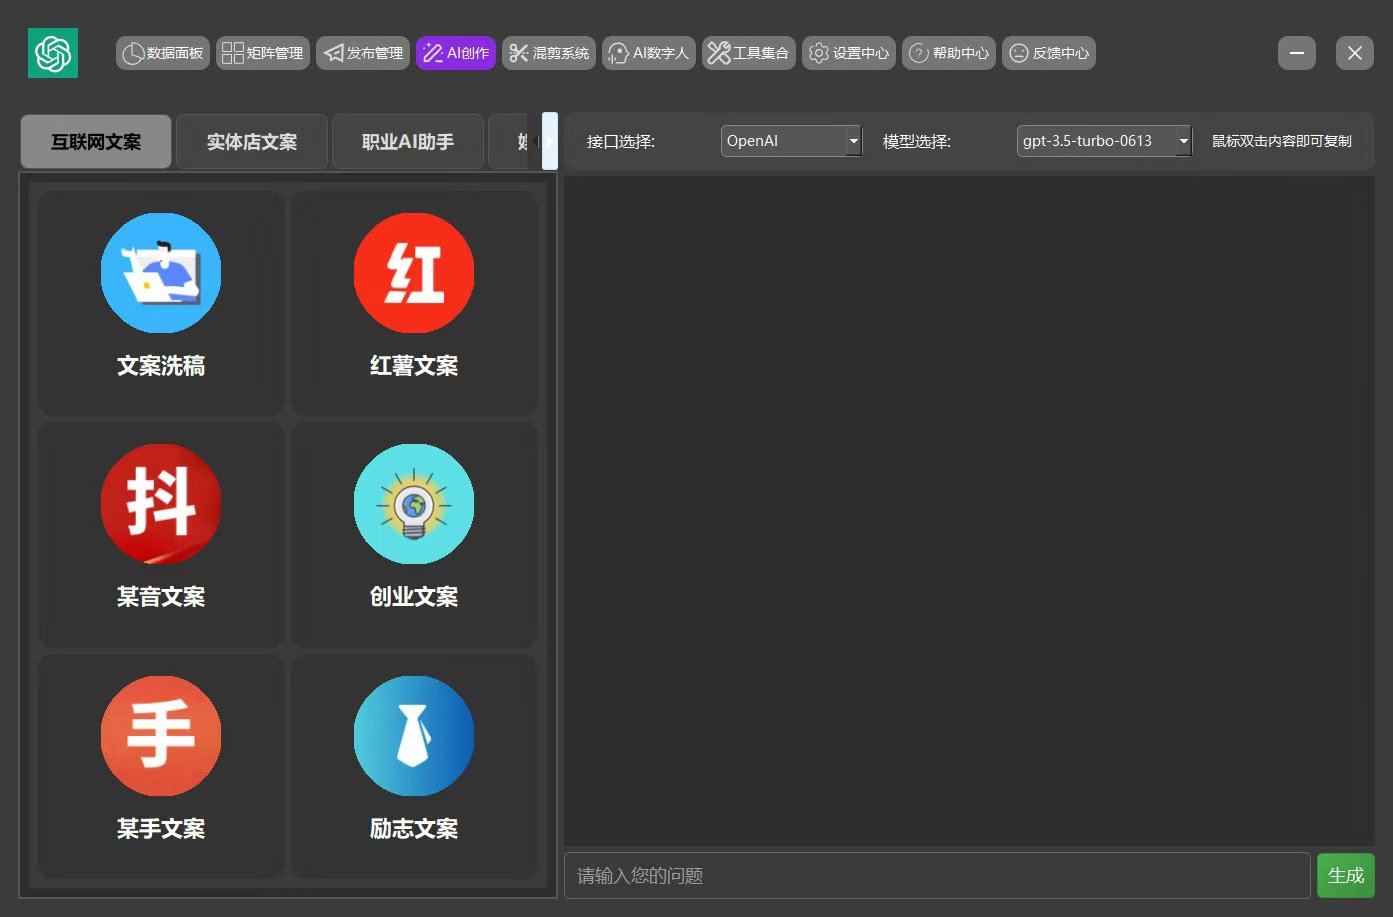Select the 励志文案 tool
The width and height of the screenshot is (1393, 917).
(414, 765)
